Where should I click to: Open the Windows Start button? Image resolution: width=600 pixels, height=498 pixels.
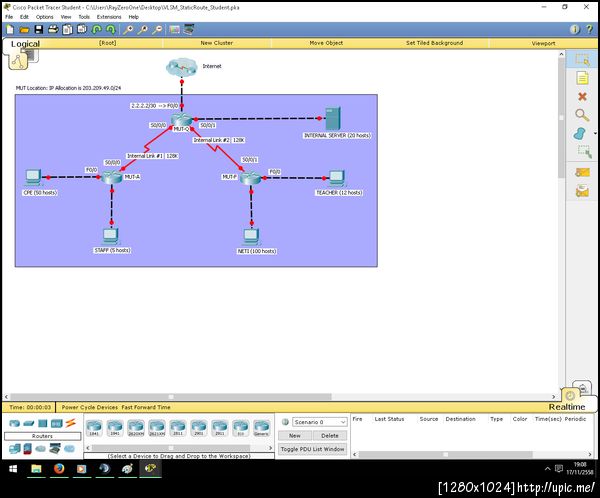click(x=13, y=469)
